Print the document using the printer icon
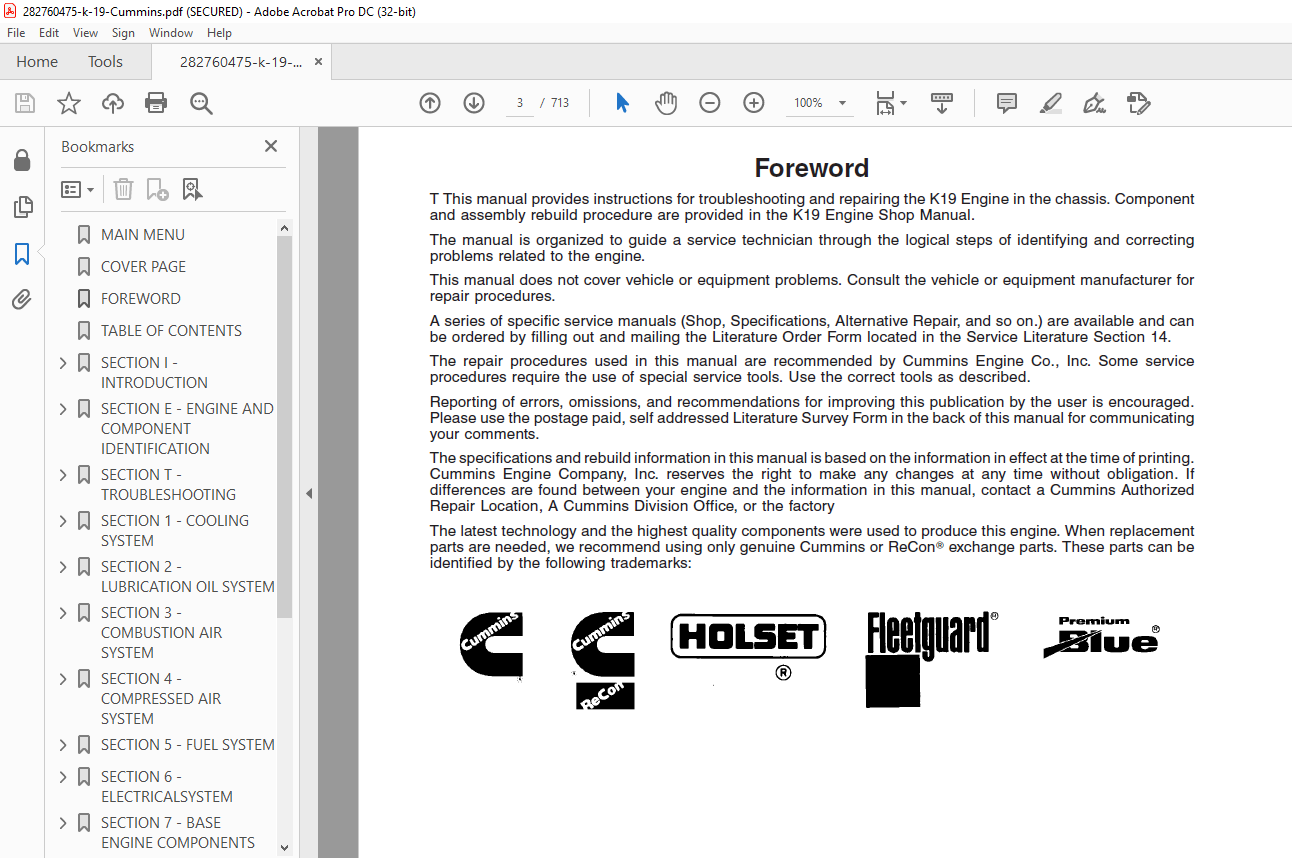This screenshot has height=858, width=1292. 156,103
